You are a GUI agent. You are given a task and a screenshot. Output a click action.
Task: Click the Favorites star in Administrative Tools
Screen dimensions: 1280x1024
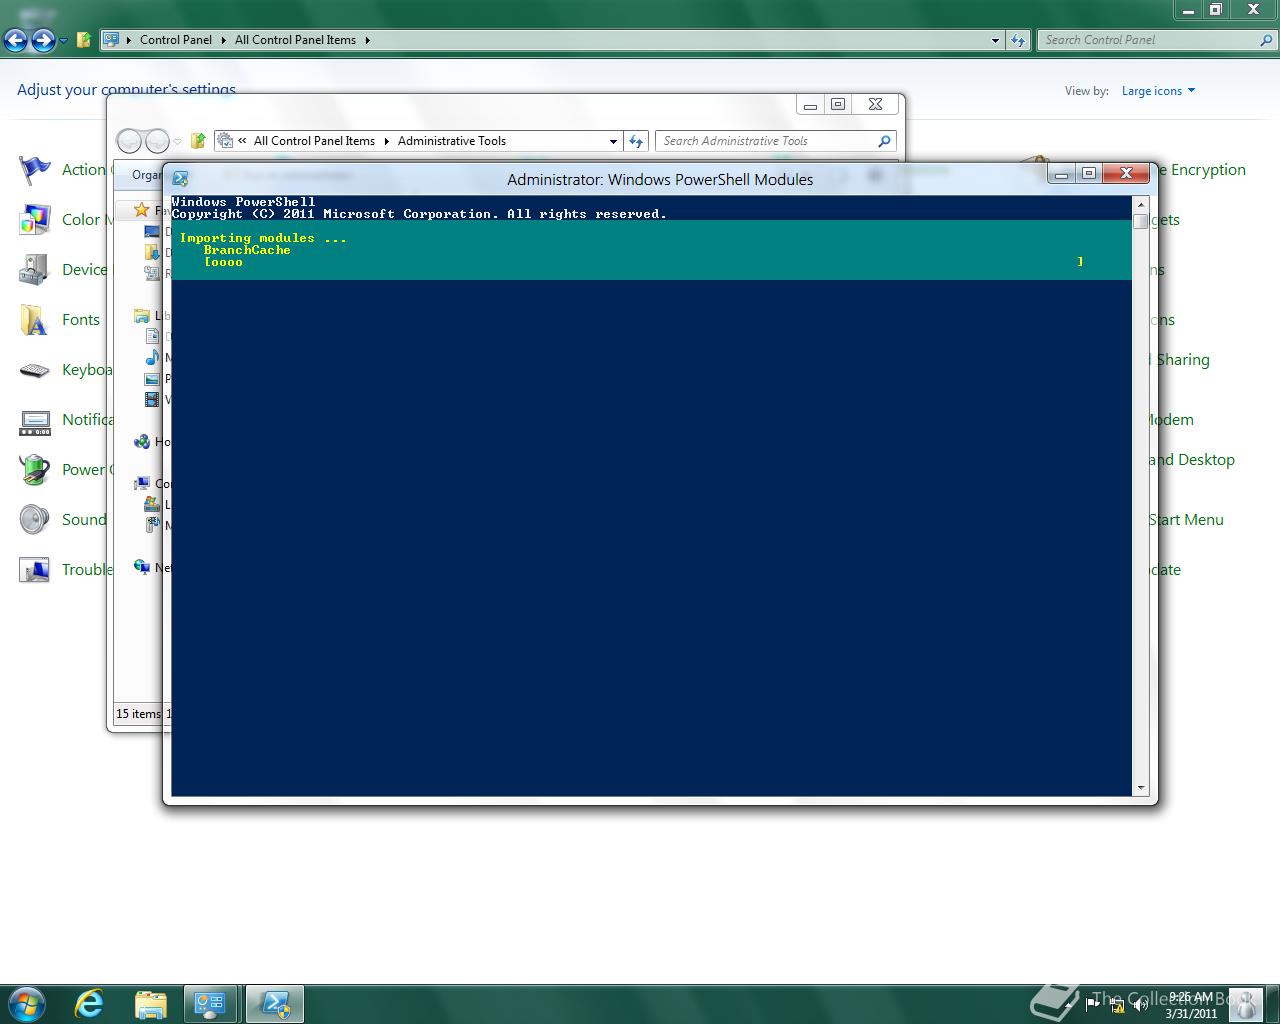[x=142, y=210]
